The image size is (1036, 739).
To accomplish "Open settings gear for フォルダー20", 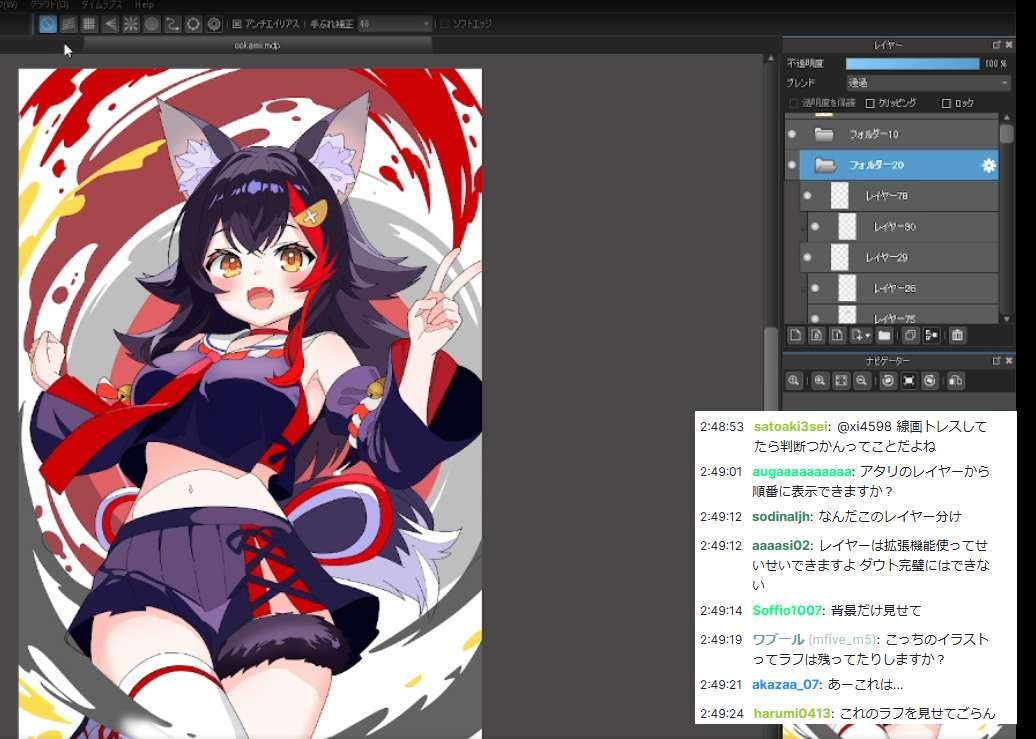I will tap(988, 165).
